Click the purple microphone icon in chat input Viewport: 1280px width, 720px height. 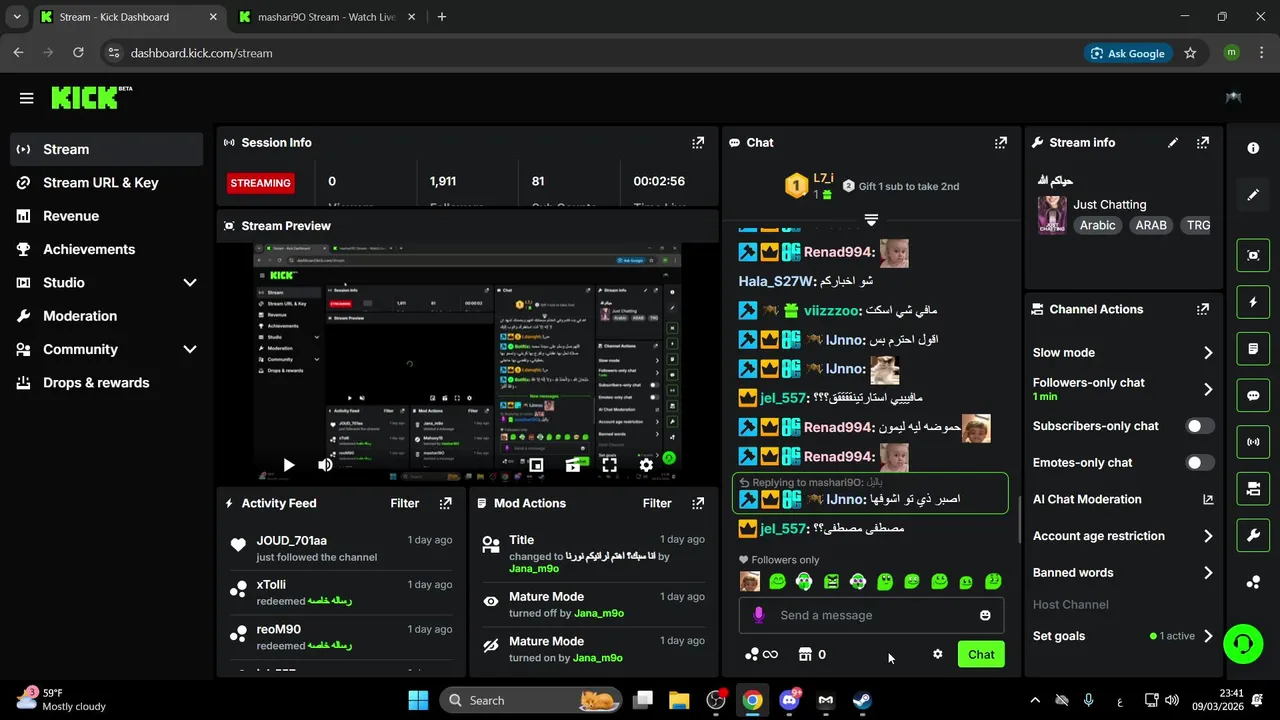click(759, 615)
